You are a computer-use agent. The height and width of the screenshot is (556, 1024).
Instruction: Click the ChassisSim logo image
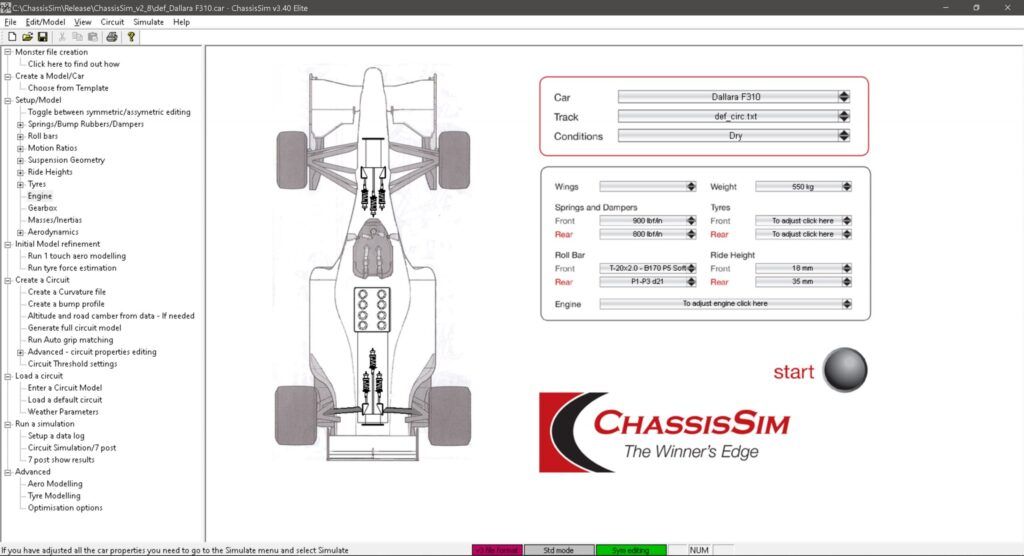665,432
